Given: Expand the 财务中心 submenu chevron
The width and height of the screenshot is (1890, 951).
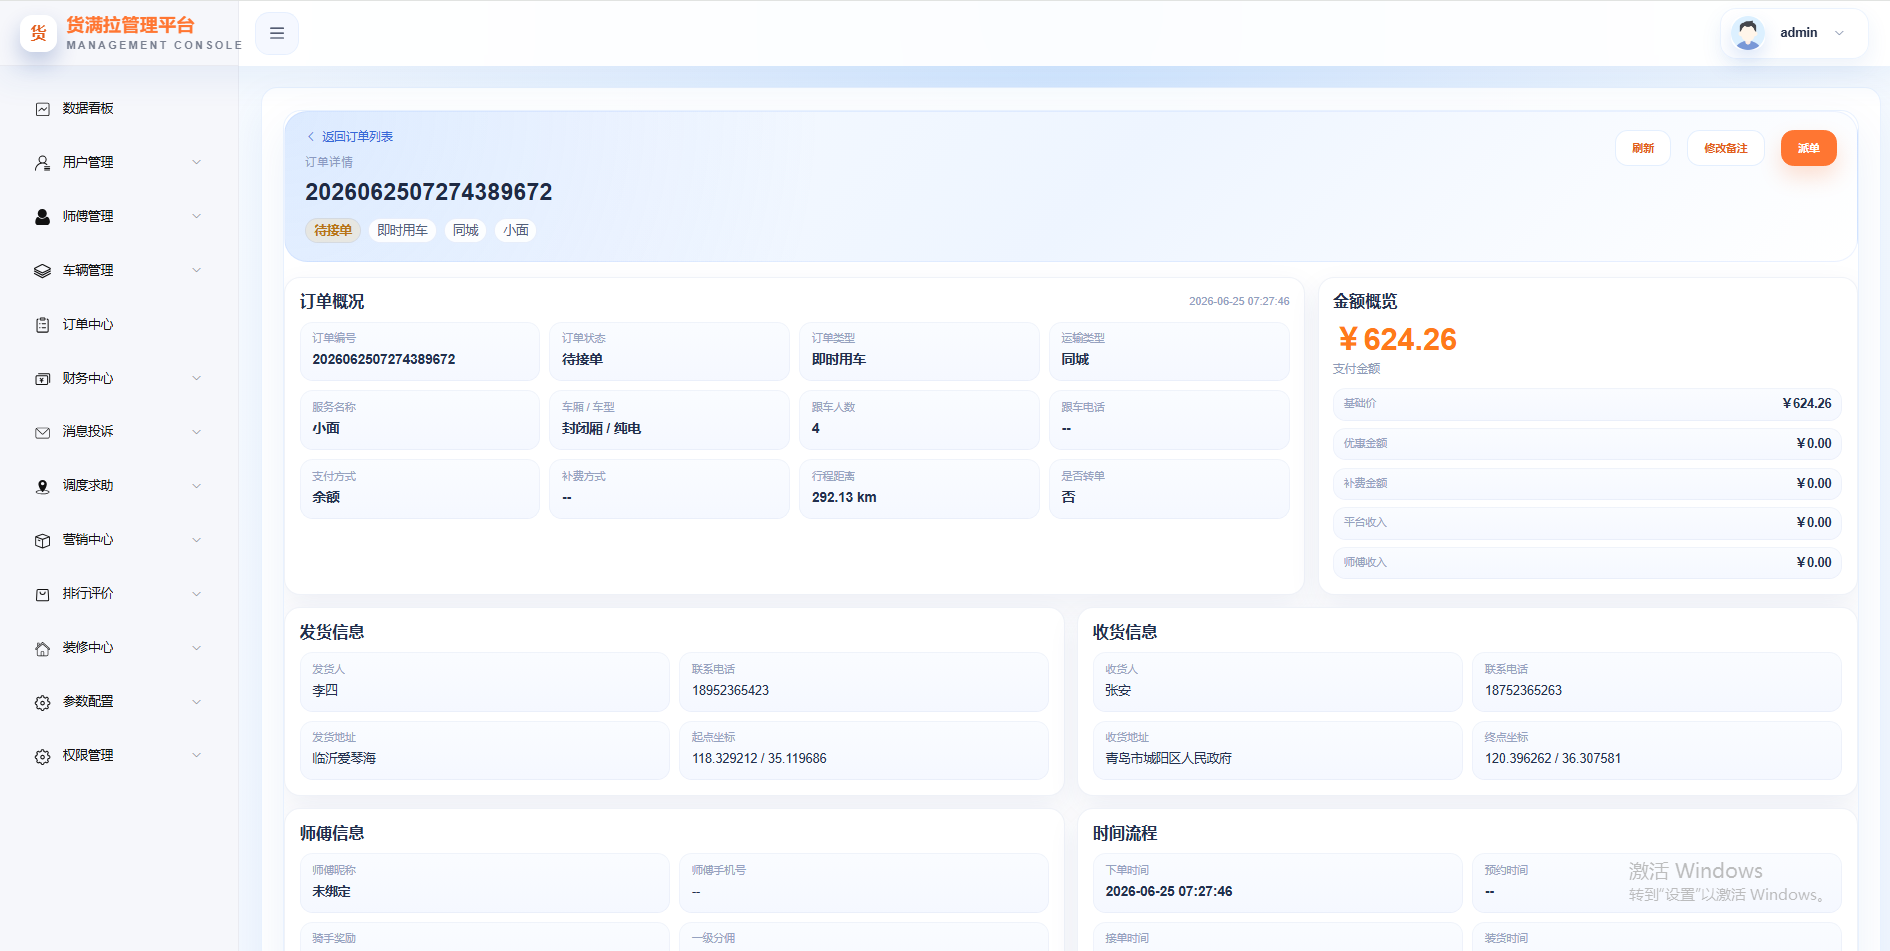Looking at the screenshot, I should pos(197,378).
